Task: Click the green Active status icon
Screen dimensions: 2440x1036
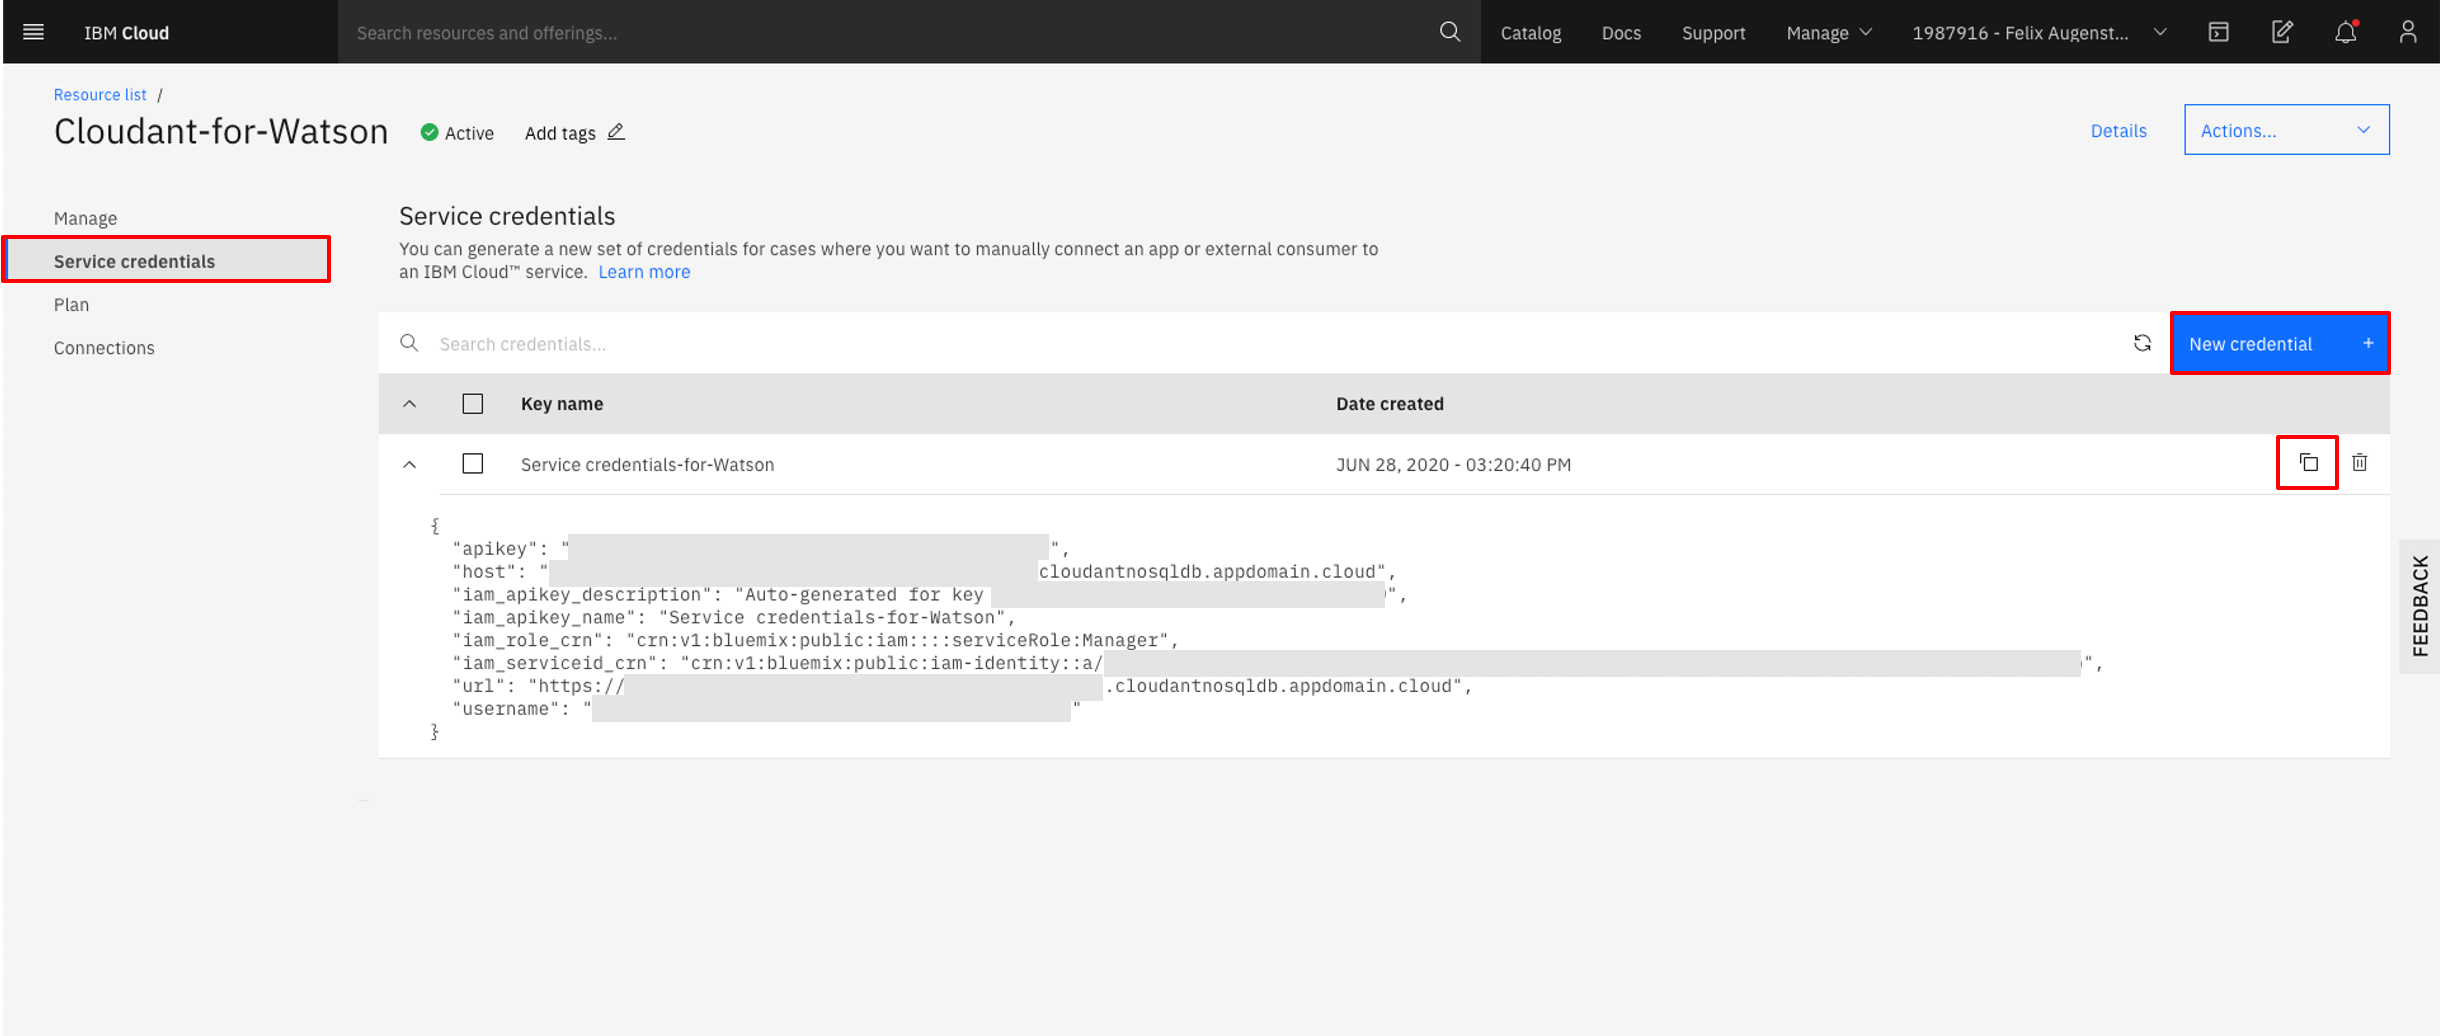Action: pos(429,132)
